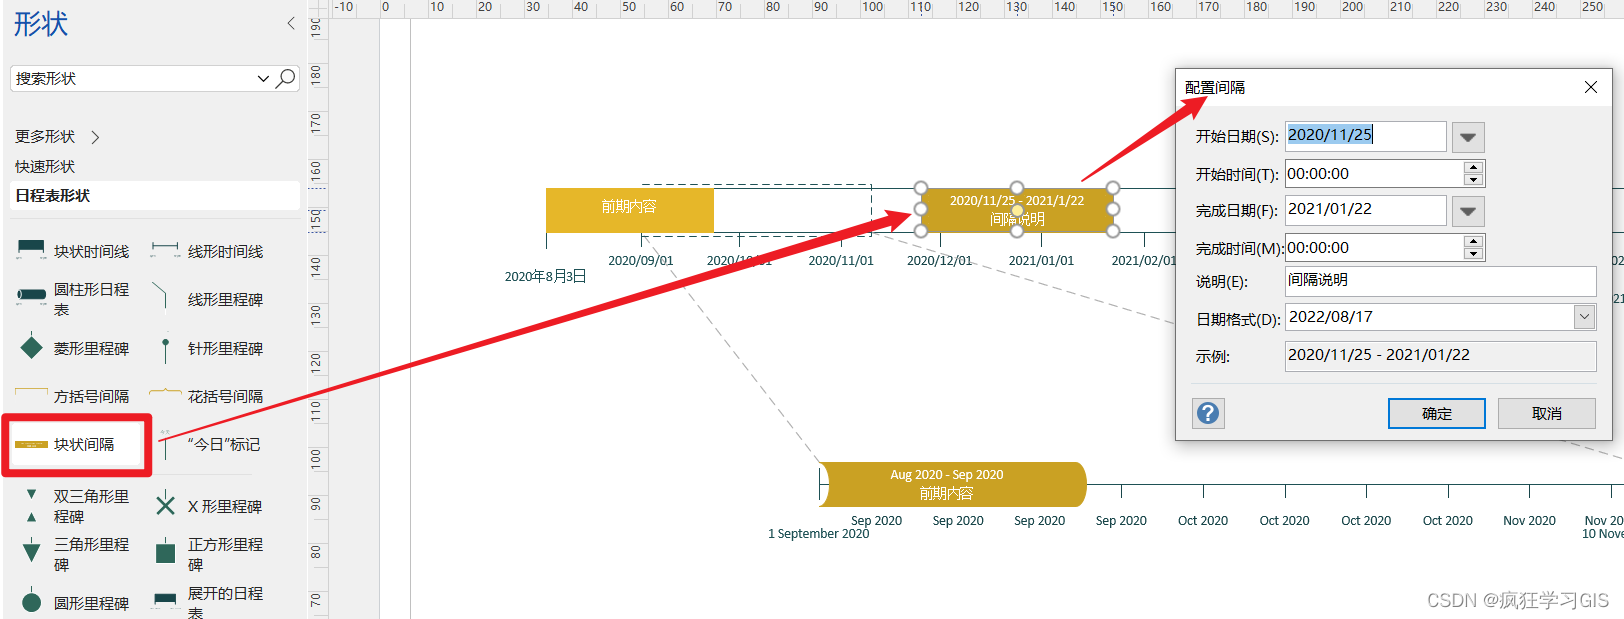Image resolution: width=1624 pixels, height=619 pixels.
Task: Open the search shapes dropdown arrow
Action: click(263, 78)
